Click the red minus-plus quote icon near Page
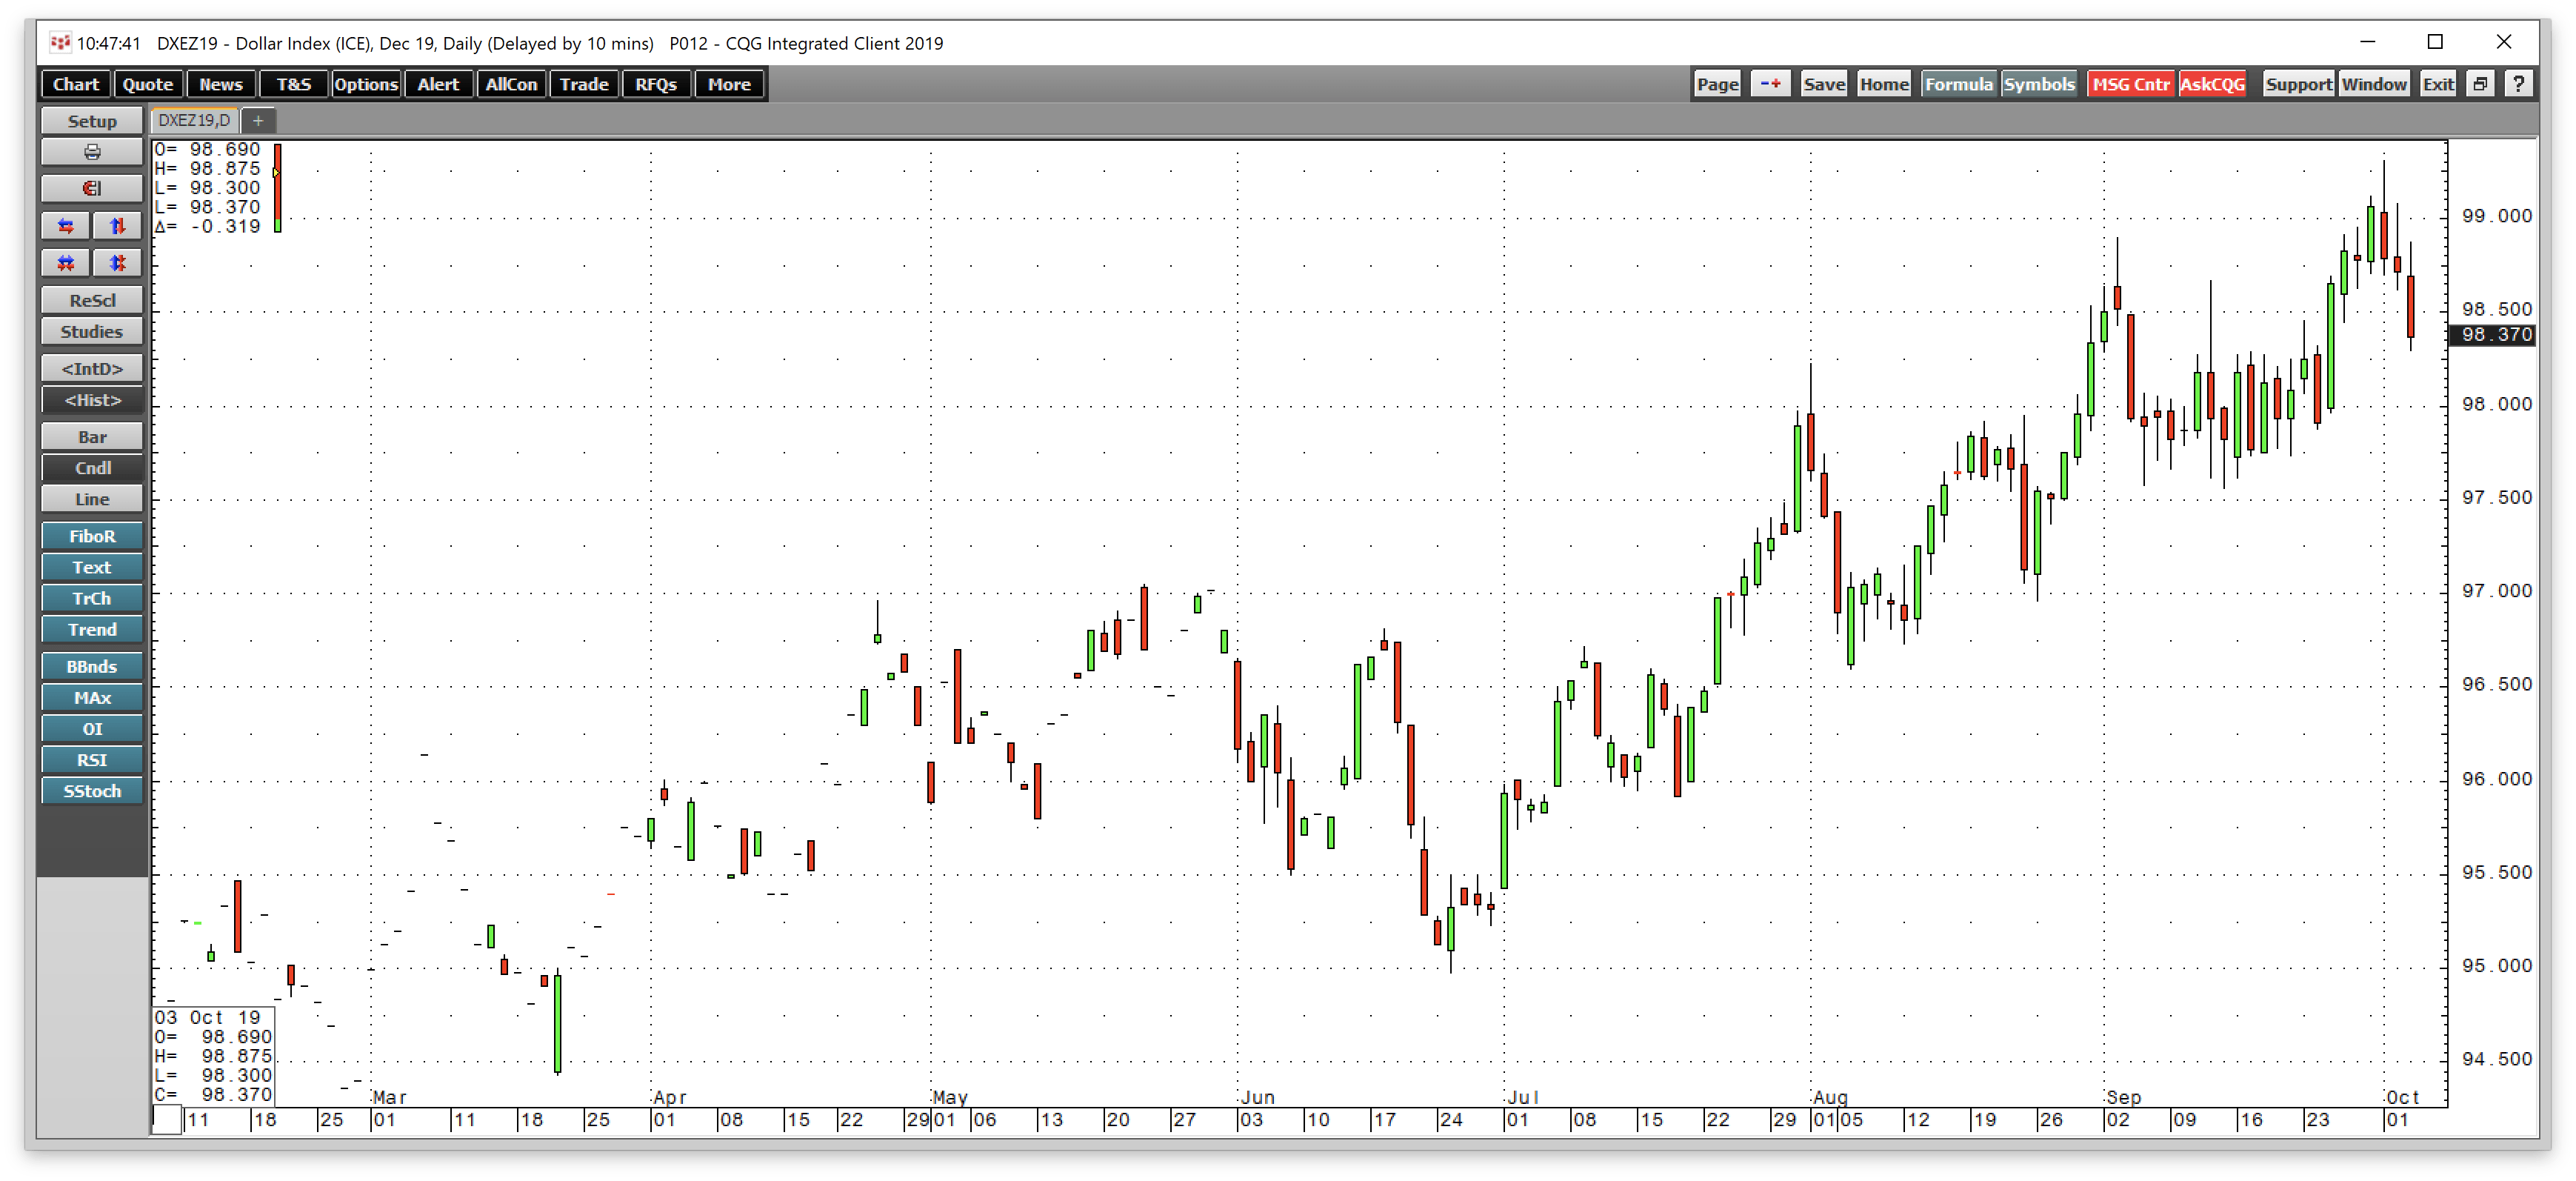 tap(1770, 83)
